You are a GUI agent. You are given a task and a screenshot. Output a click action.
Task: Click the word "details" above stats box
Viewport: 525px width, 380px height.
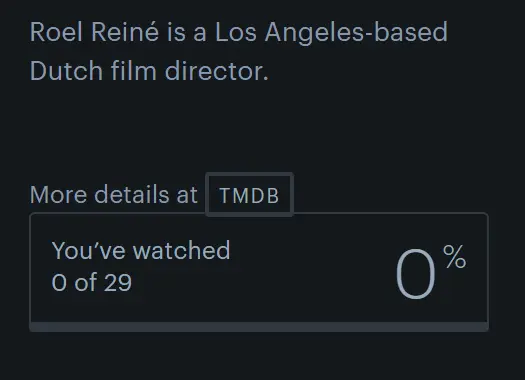coord(132,195)
